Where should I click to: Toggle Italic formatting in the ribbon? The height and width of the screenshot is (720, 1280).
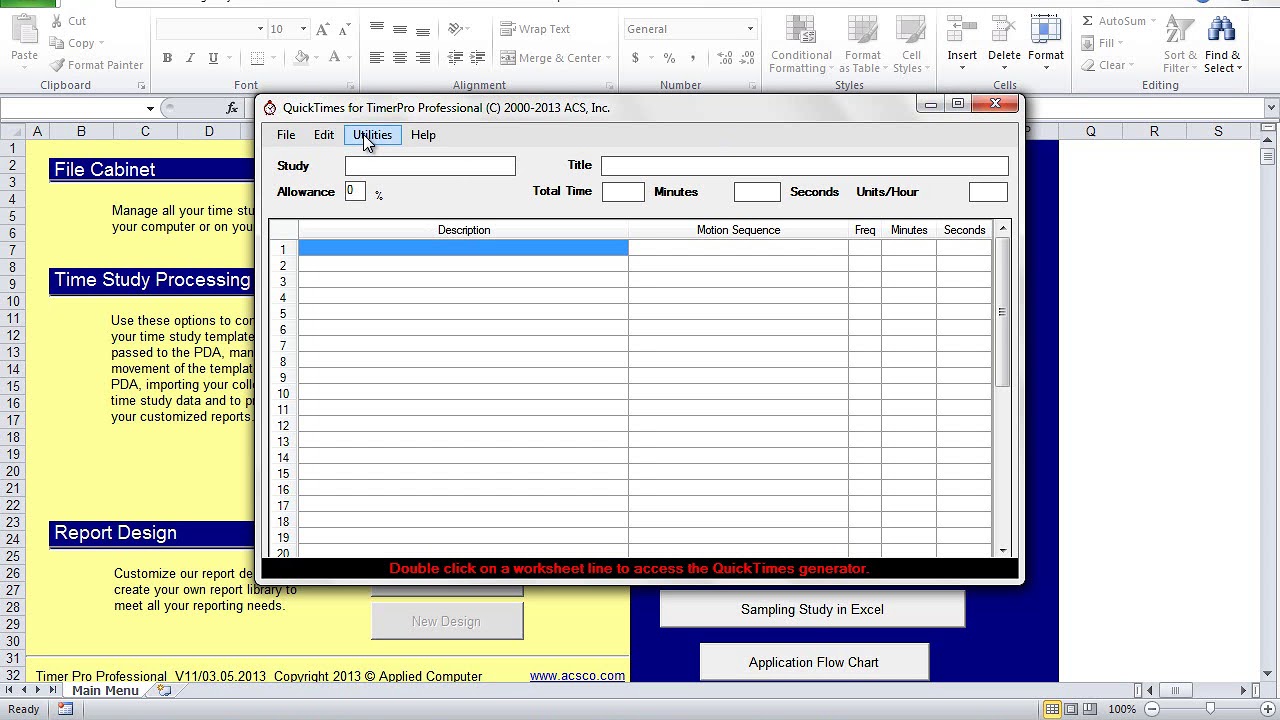189,58
